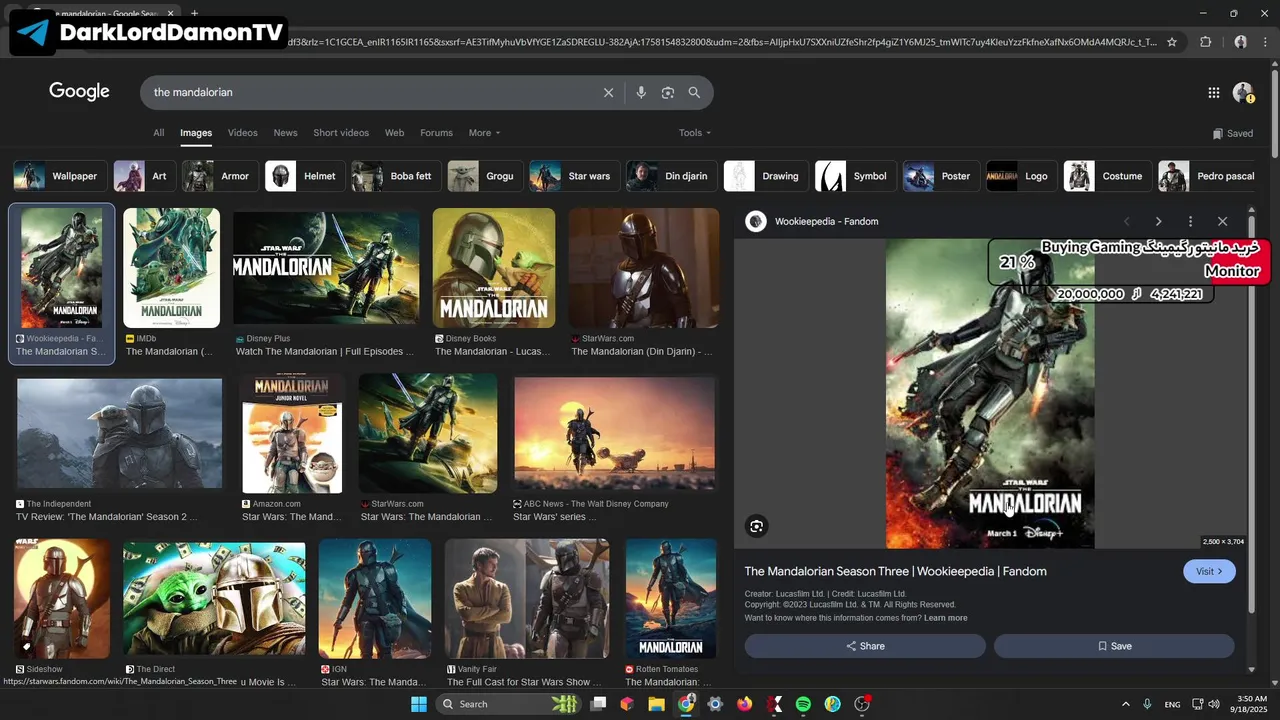The height and width of the screenshot is (720, 1280).
Task: Filter images by Din djarin chip
Action: (670, 176)
